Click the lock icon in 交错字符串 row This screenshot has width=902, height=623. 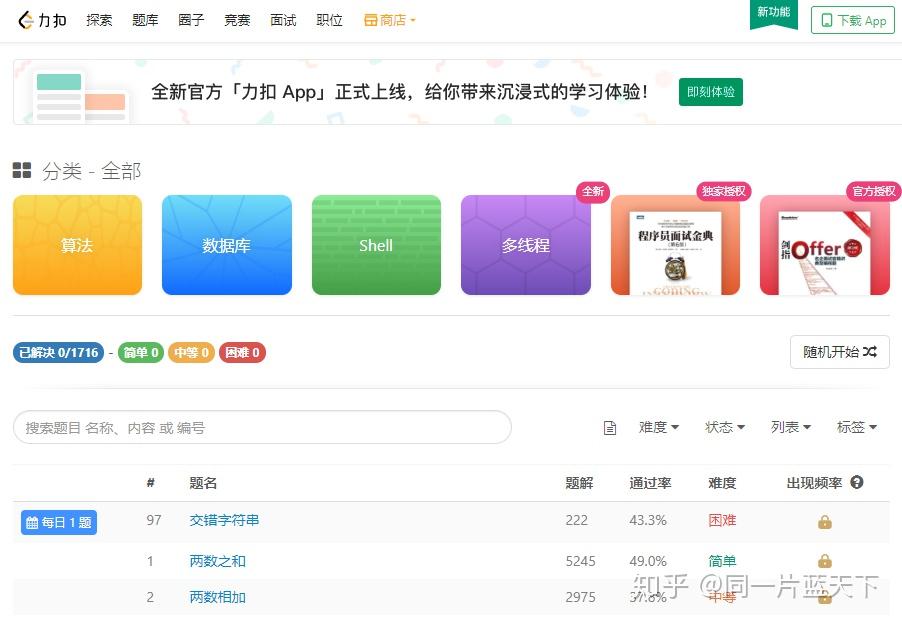pos(824,522)
